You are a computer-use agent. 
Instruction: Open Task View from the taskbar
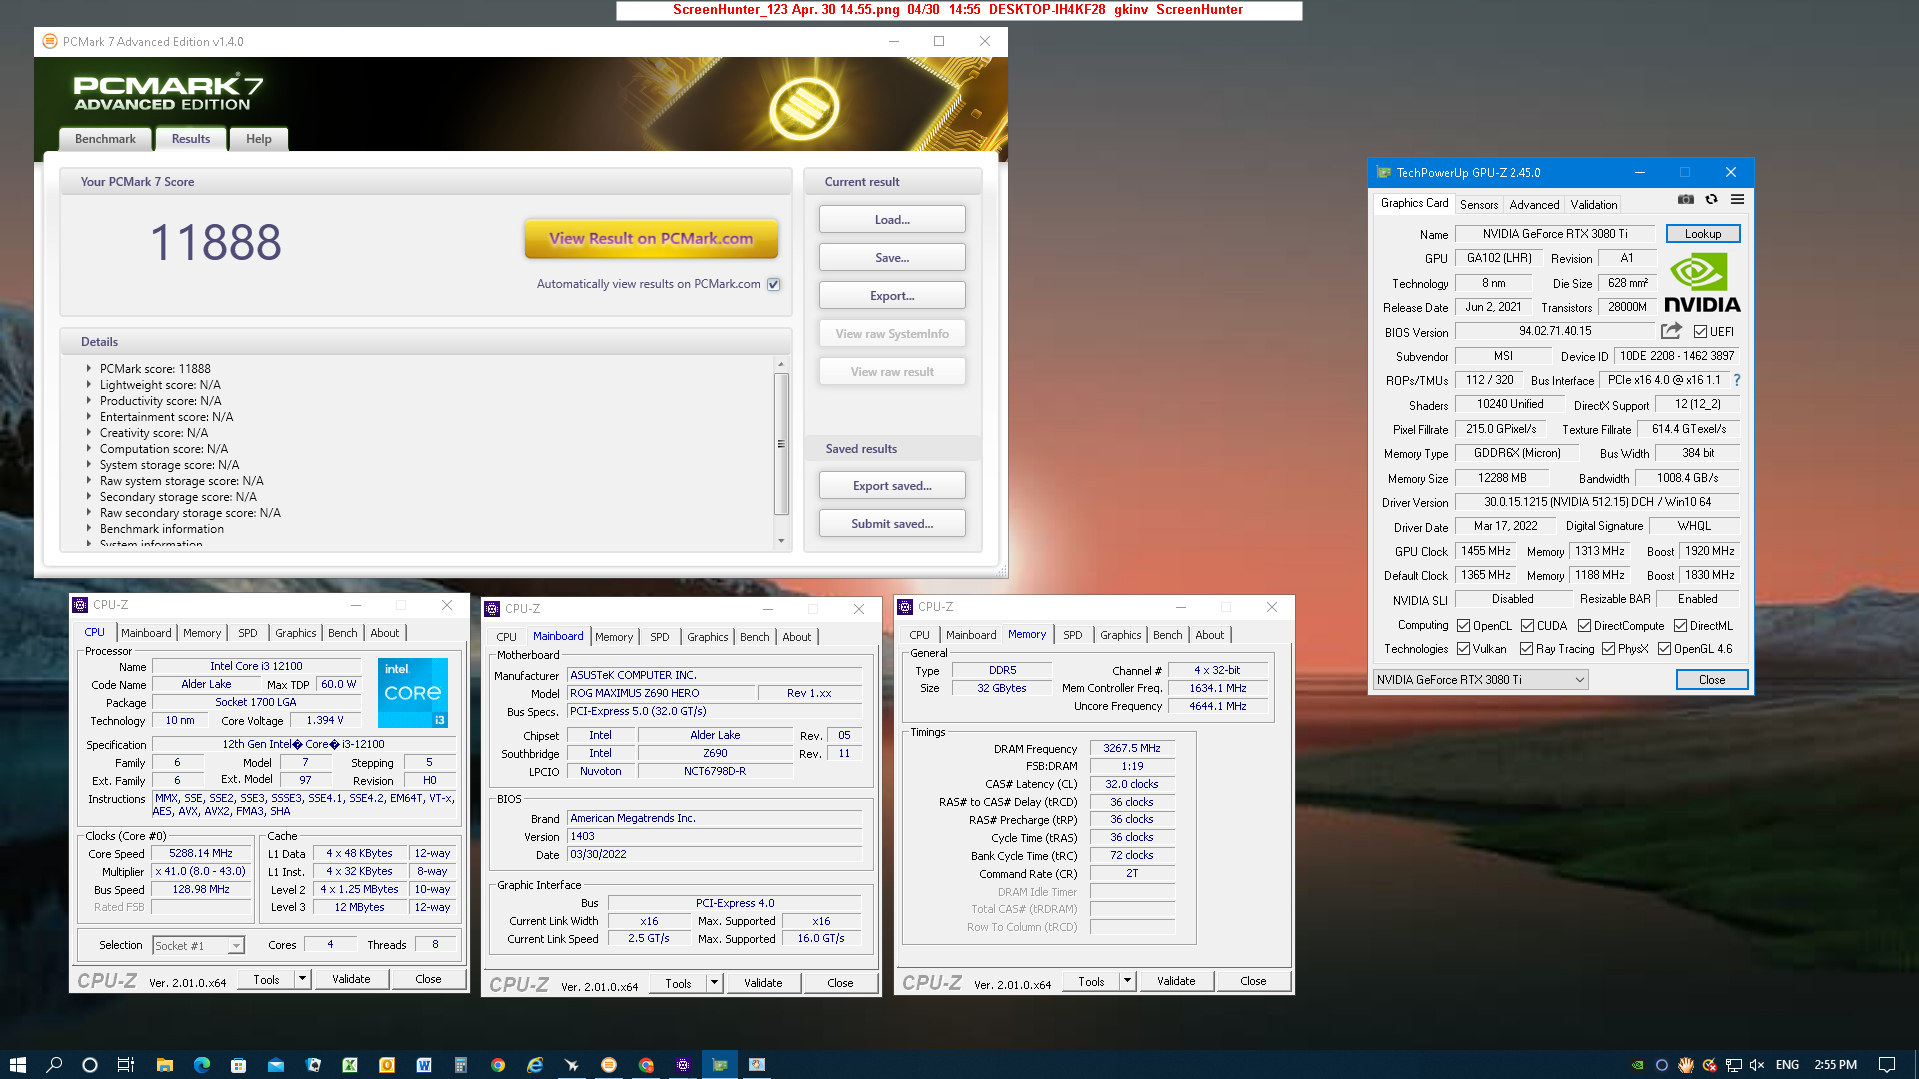click(x=126, y=1065)
